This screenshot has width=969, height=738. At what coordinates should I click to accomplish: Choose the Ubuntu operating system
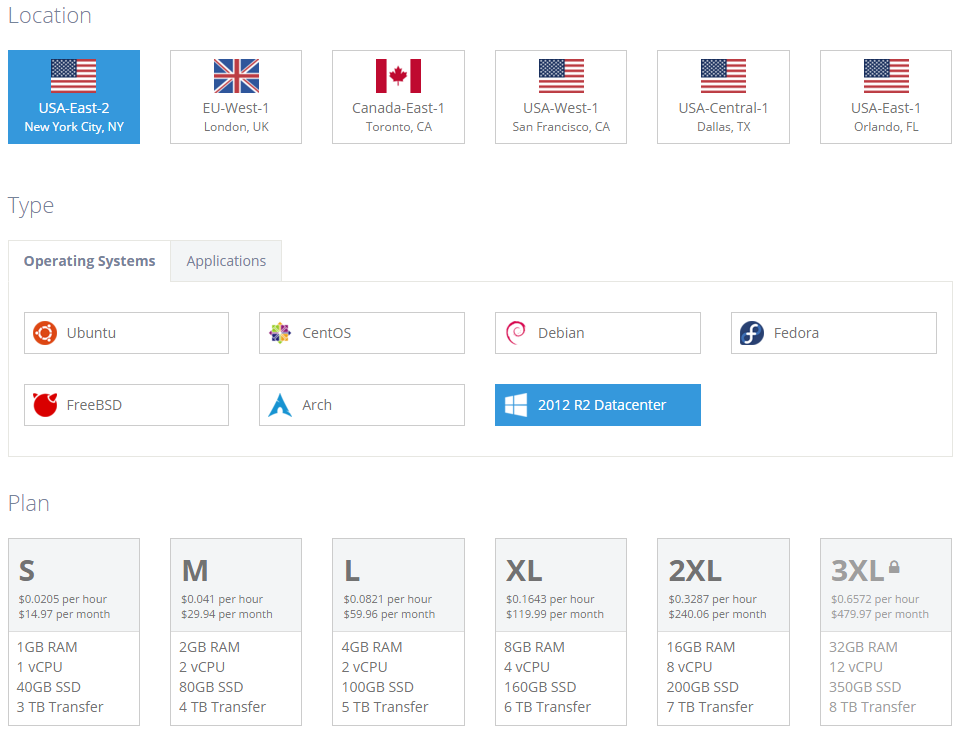(x=126, y=333)
